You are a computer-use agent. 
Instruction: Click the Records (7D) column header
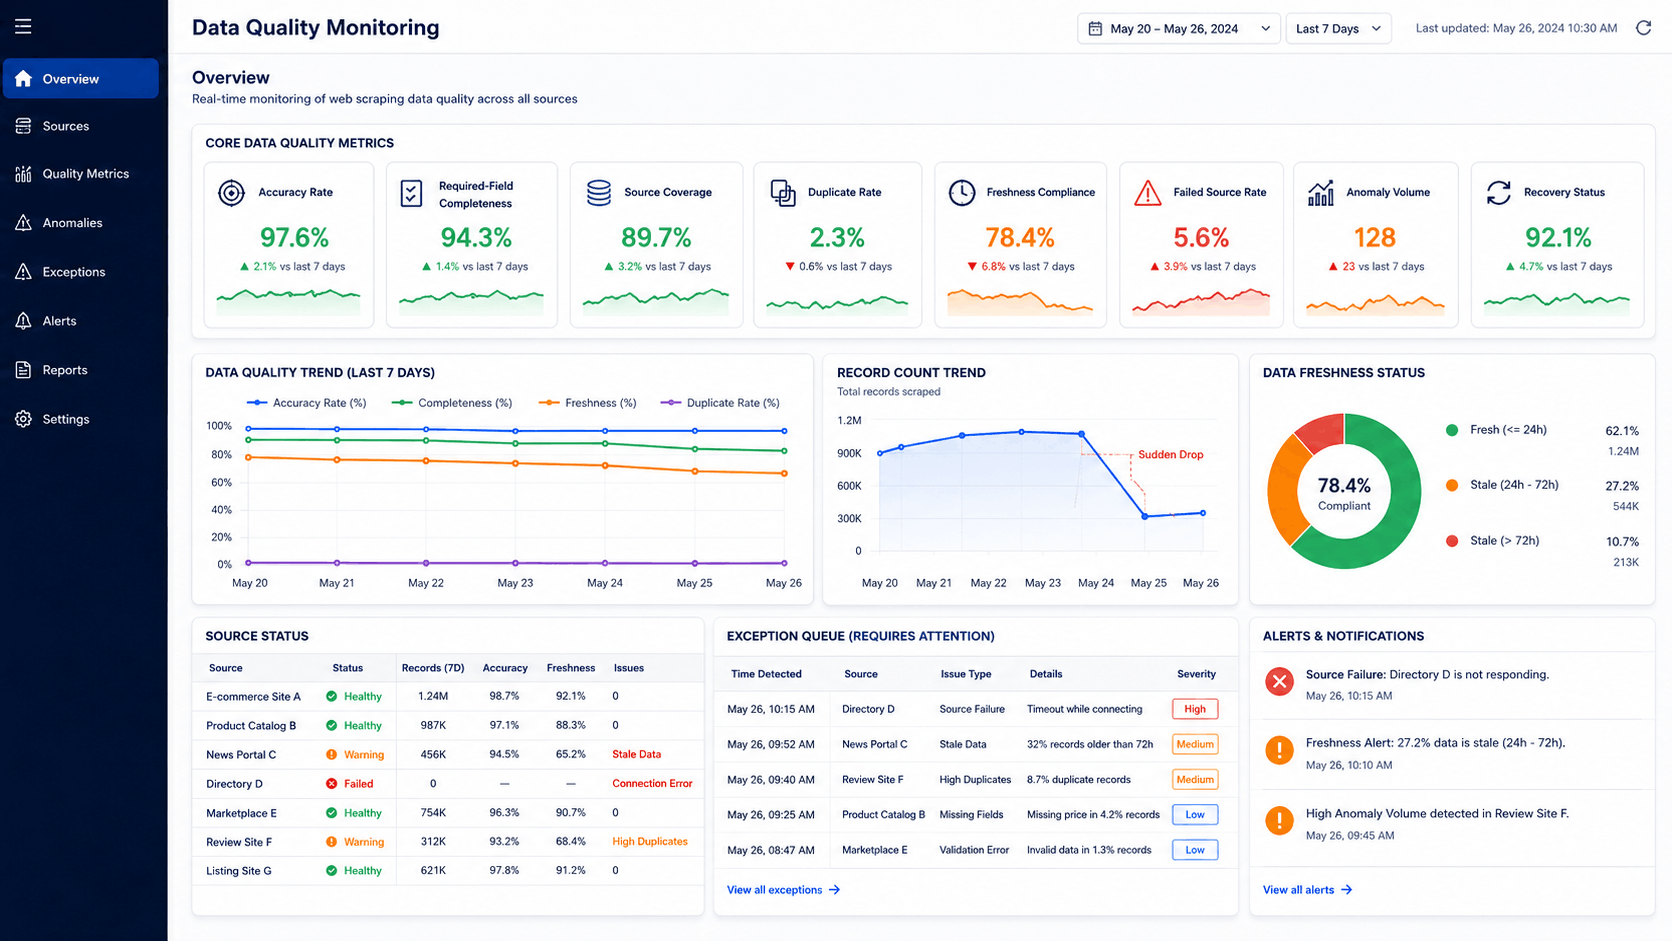click(x=433, y=668)
